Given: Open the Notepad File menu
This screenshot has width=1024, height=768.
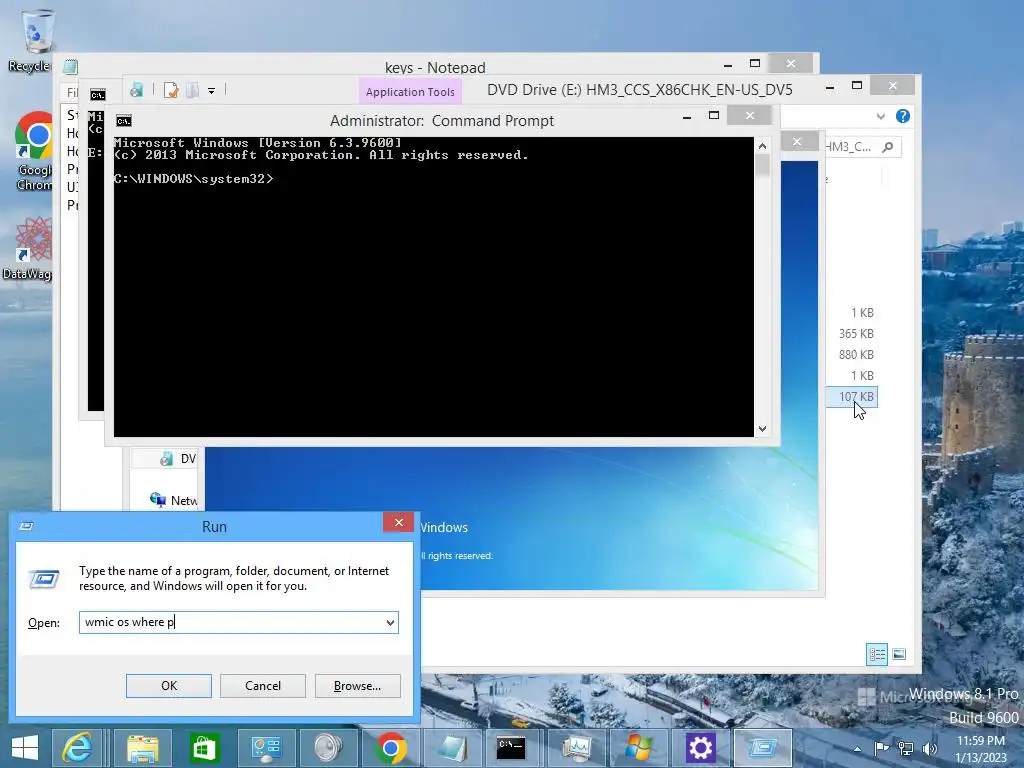Looking at the screenshot, I should click(71, 93).
